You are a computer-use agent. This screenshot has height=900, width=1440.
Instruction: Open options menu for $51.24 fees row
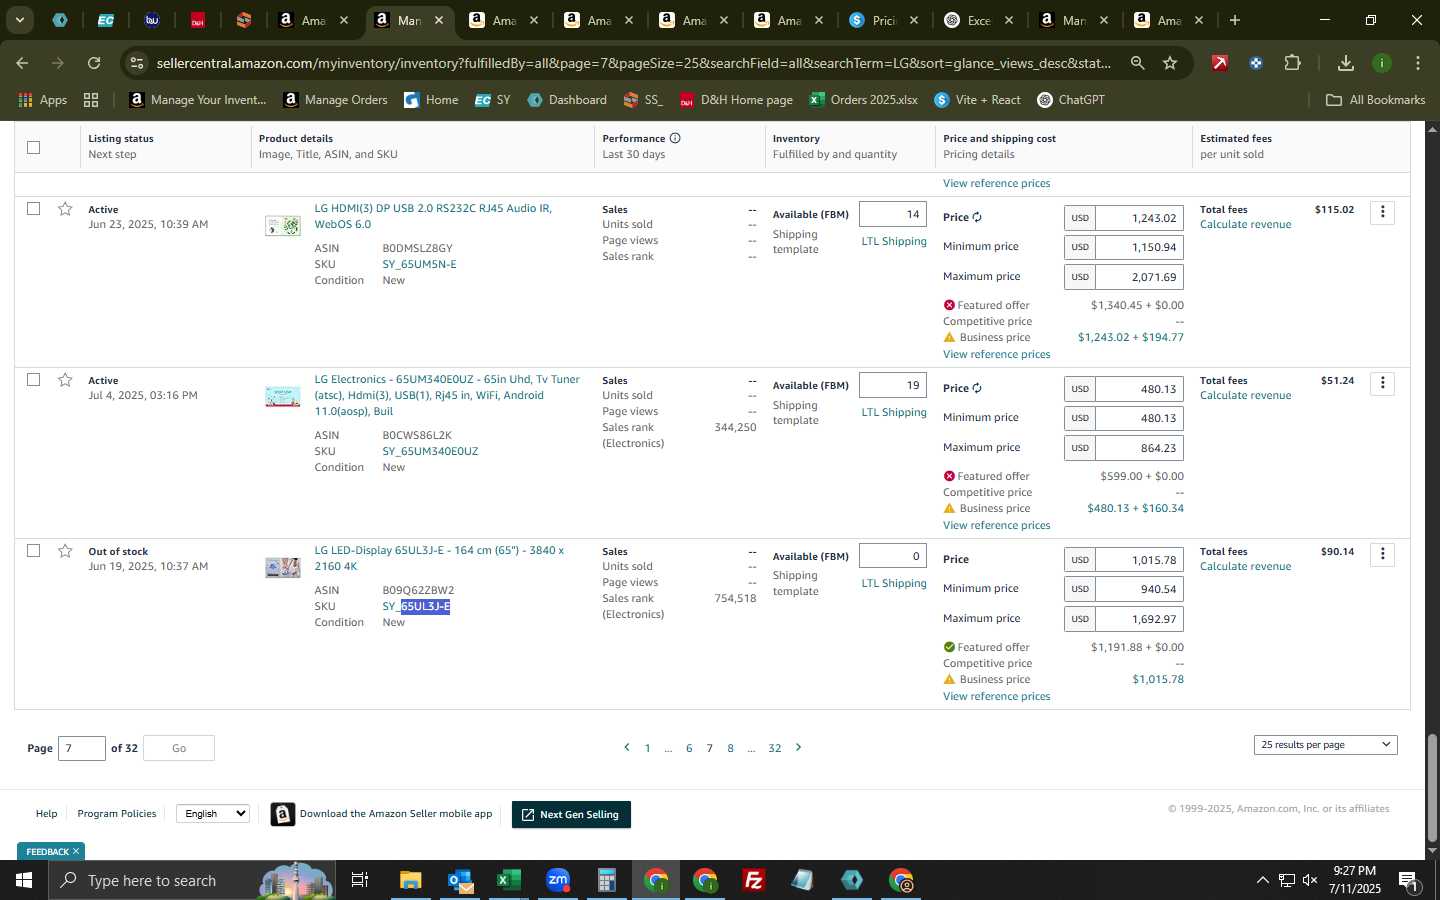1382,383
